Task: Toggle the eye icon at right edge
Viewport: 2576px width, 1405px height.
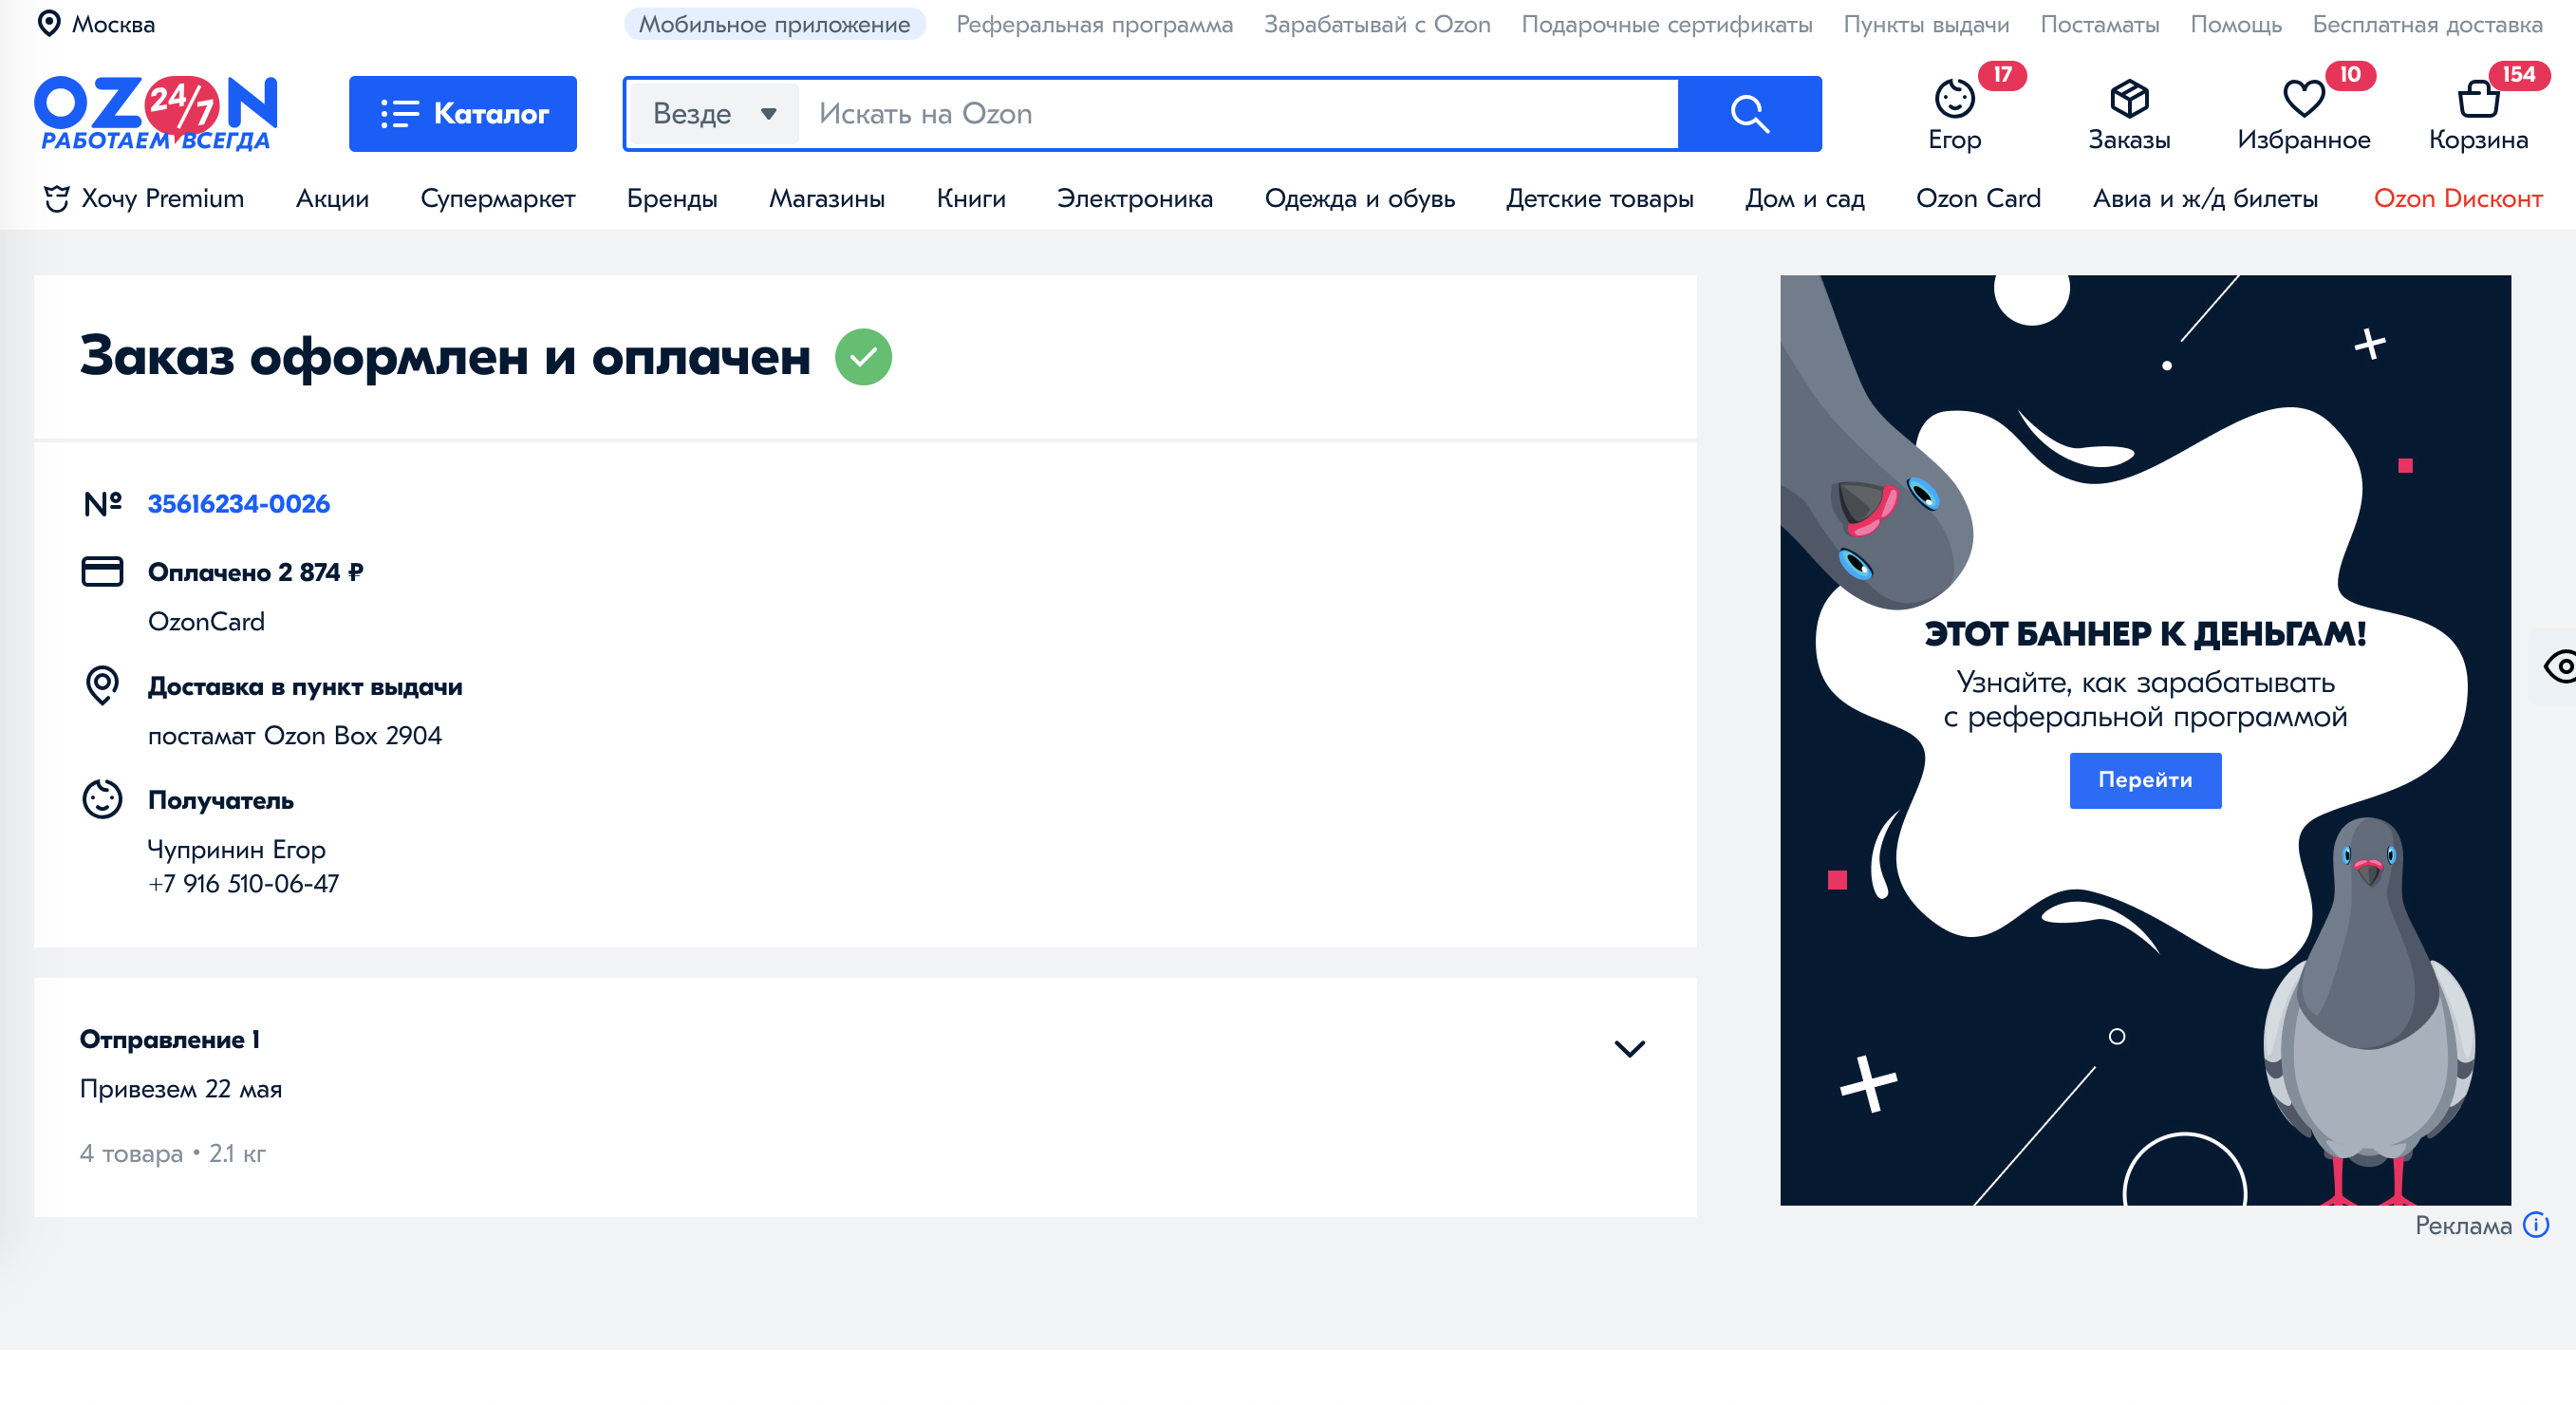Action: click(2558, 666)
